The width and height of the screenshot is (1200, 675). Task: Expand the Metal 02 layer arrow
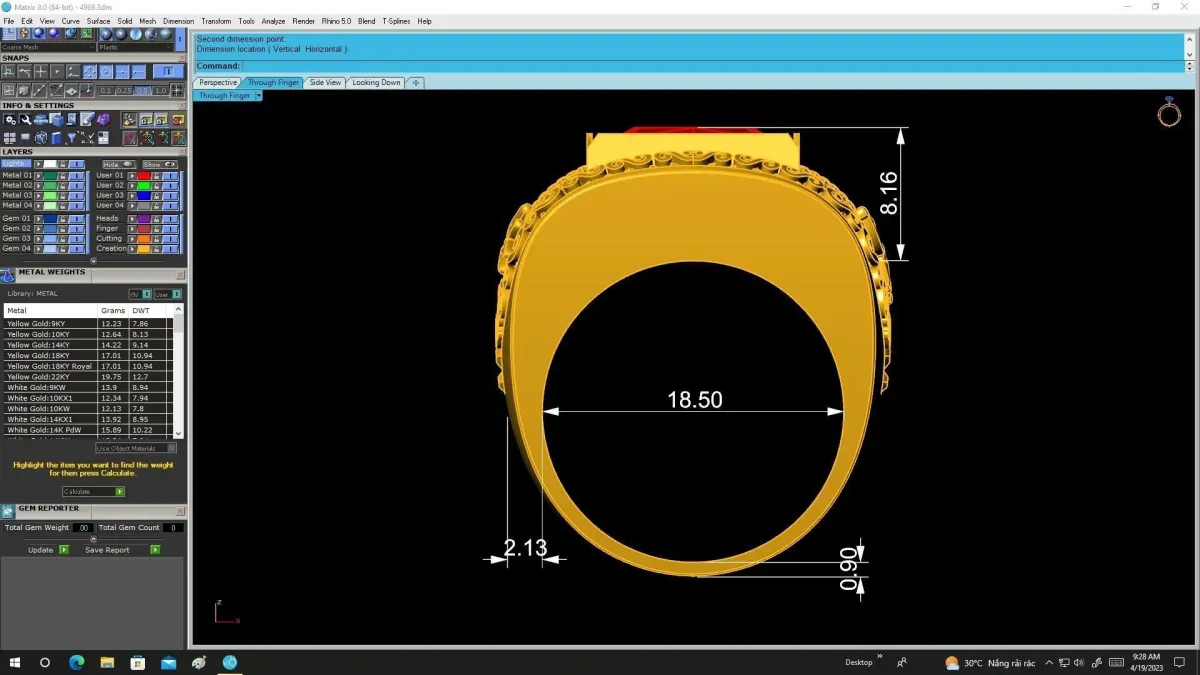click(x=38, y=186)
